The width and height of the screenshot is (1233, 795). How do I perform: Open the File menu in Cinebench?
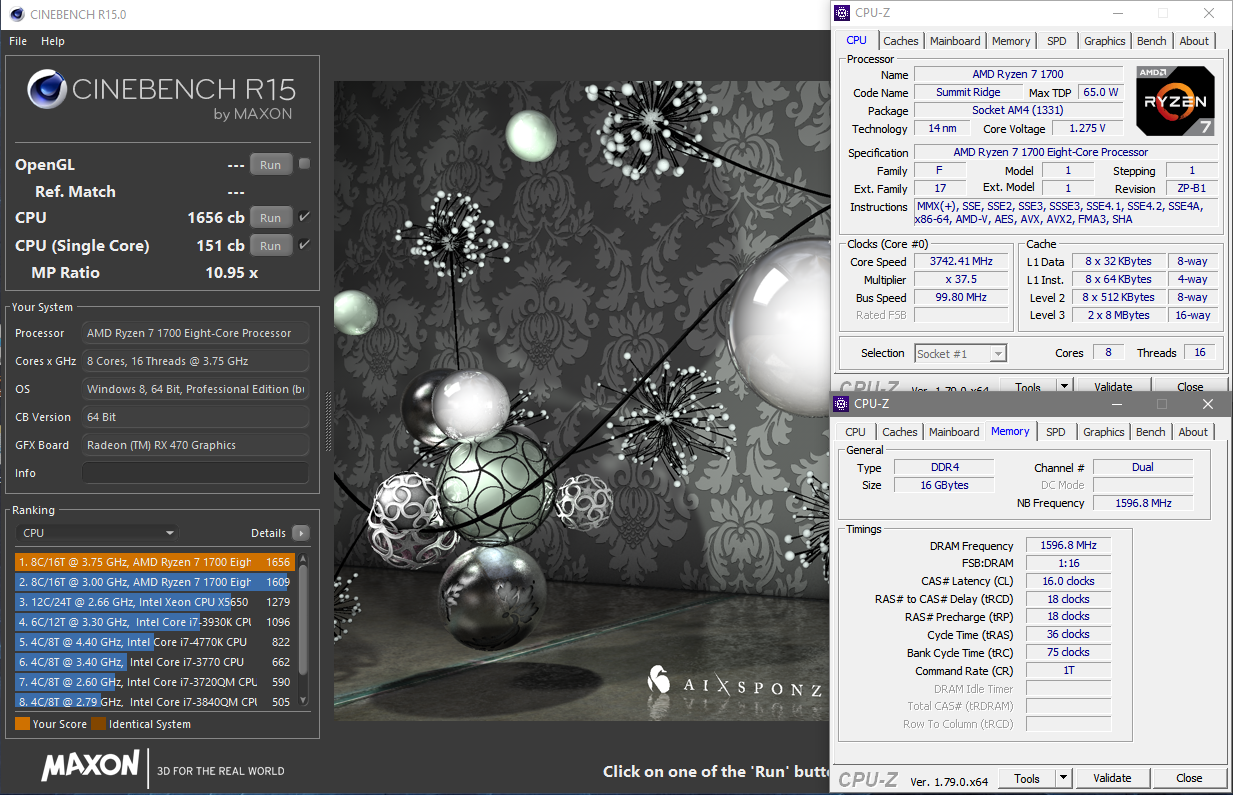click(18, 41)
